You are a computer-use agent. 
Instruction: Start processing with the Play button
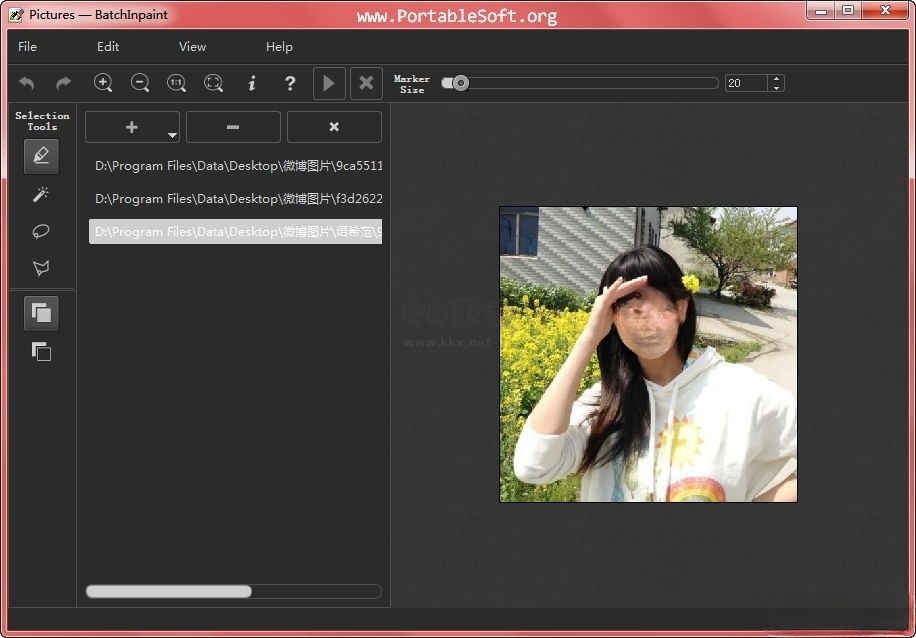click(x=329, y=83)
